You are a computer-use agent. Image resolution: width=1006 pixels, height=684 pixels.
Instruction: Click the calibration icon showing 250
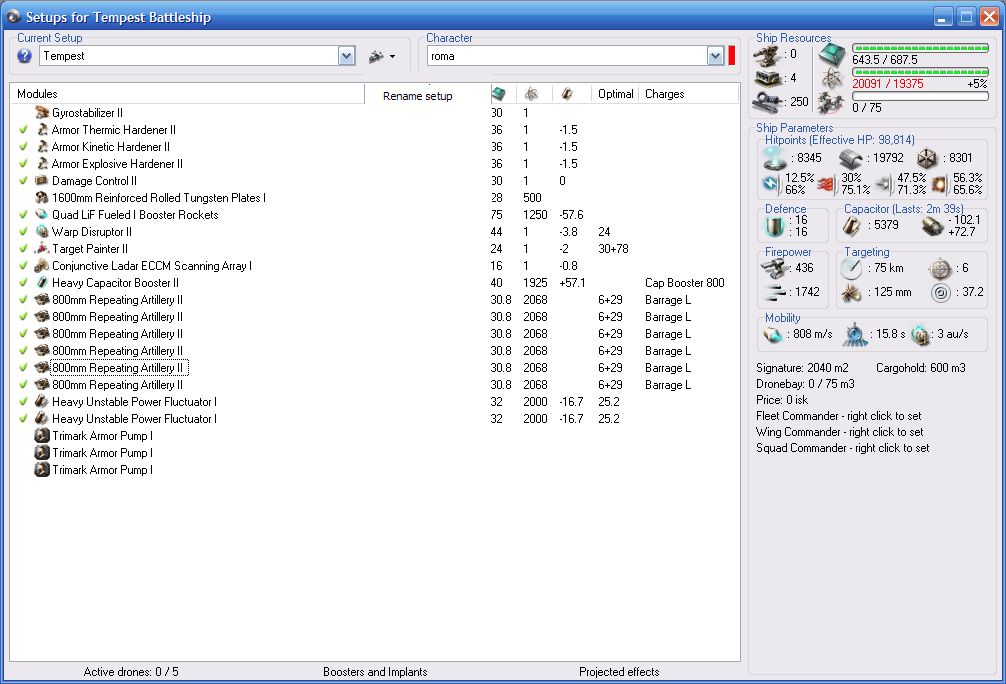[x=768, y=102]
